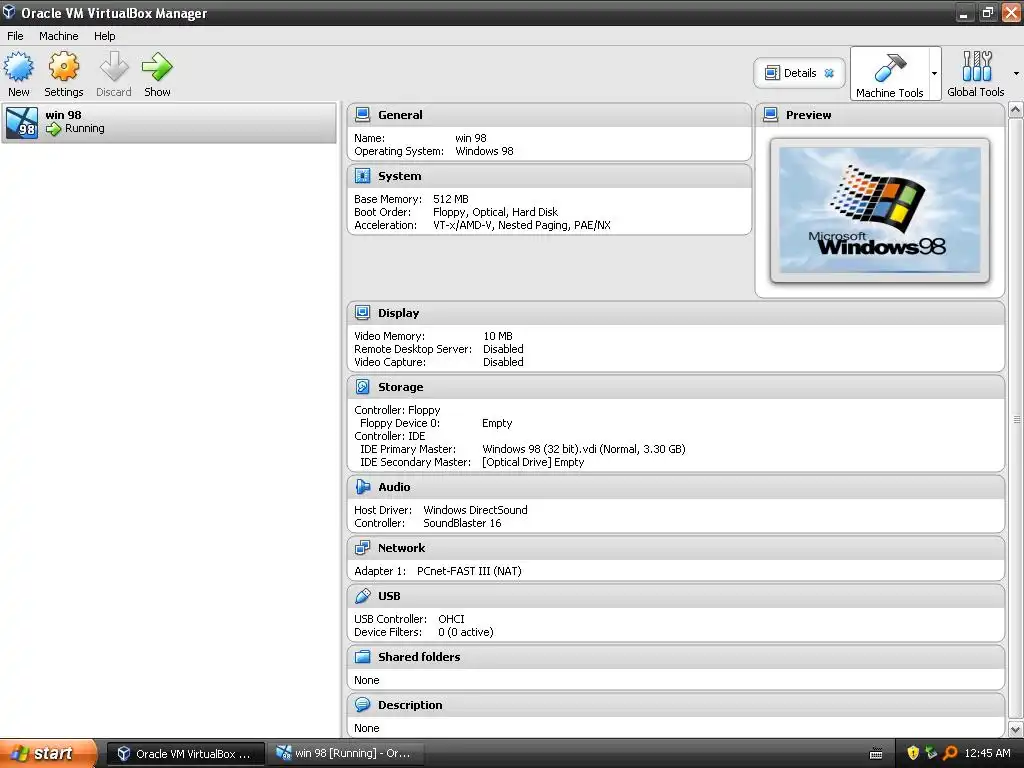Click the Audio section speaker icon
1024x768 pixels.
tap(362, 487)
